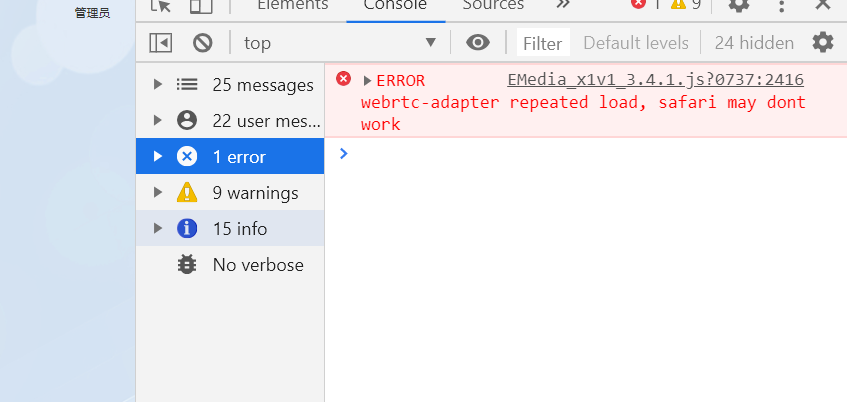Screen dimensions: 847x402
Task: Clear console with the ban icon
Action: pyautogui.click(x=203, y=43)
